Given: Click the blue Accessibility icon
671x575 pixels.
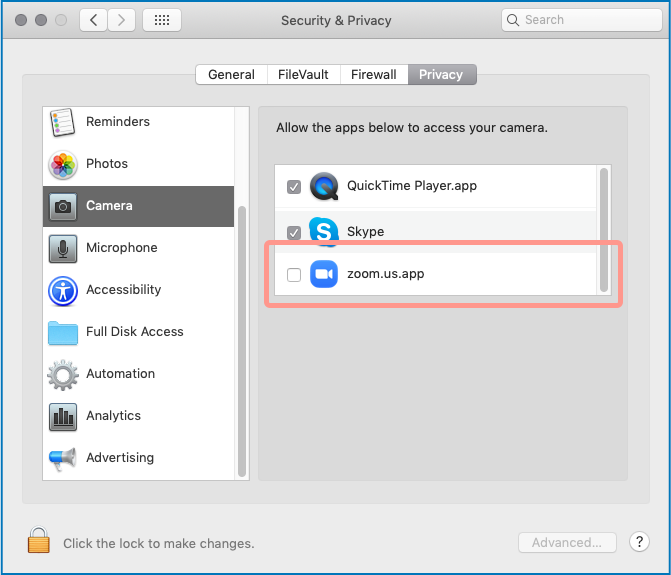Looking at the screenshot, I should tap(63, 291).
